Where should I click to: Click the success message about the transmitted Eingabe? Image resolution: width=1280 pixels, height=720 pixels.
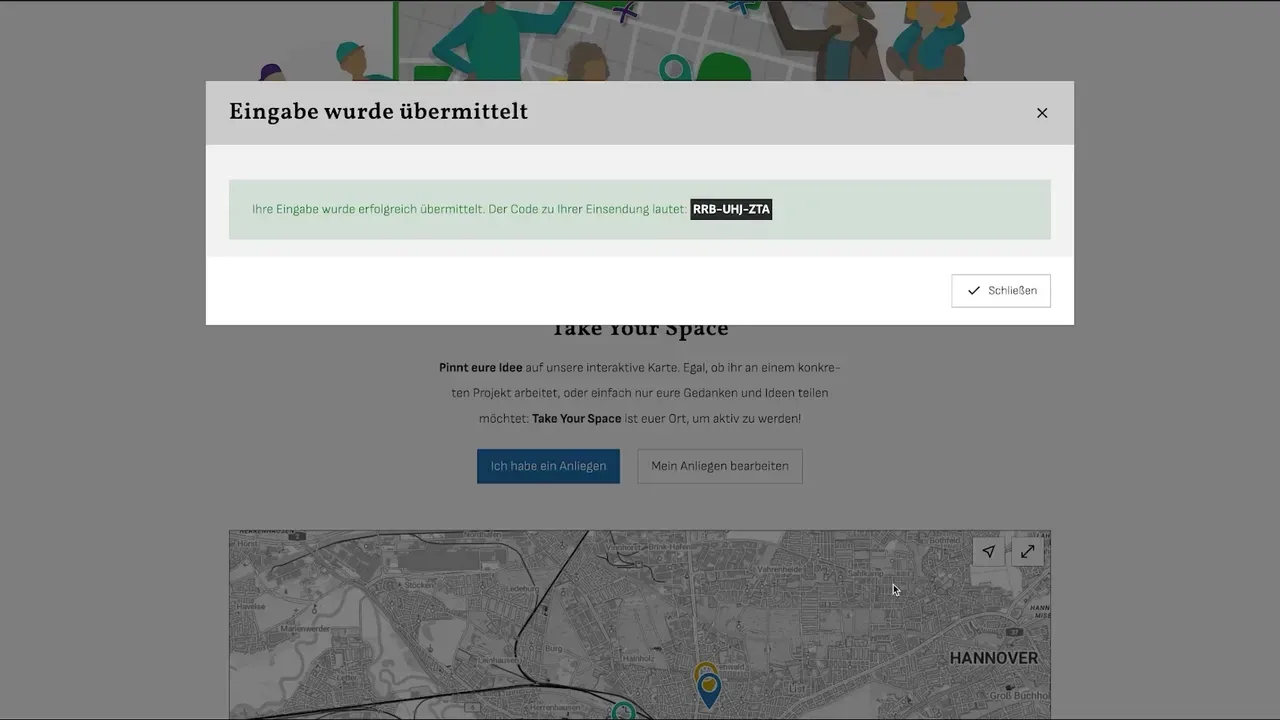point(640,209)
